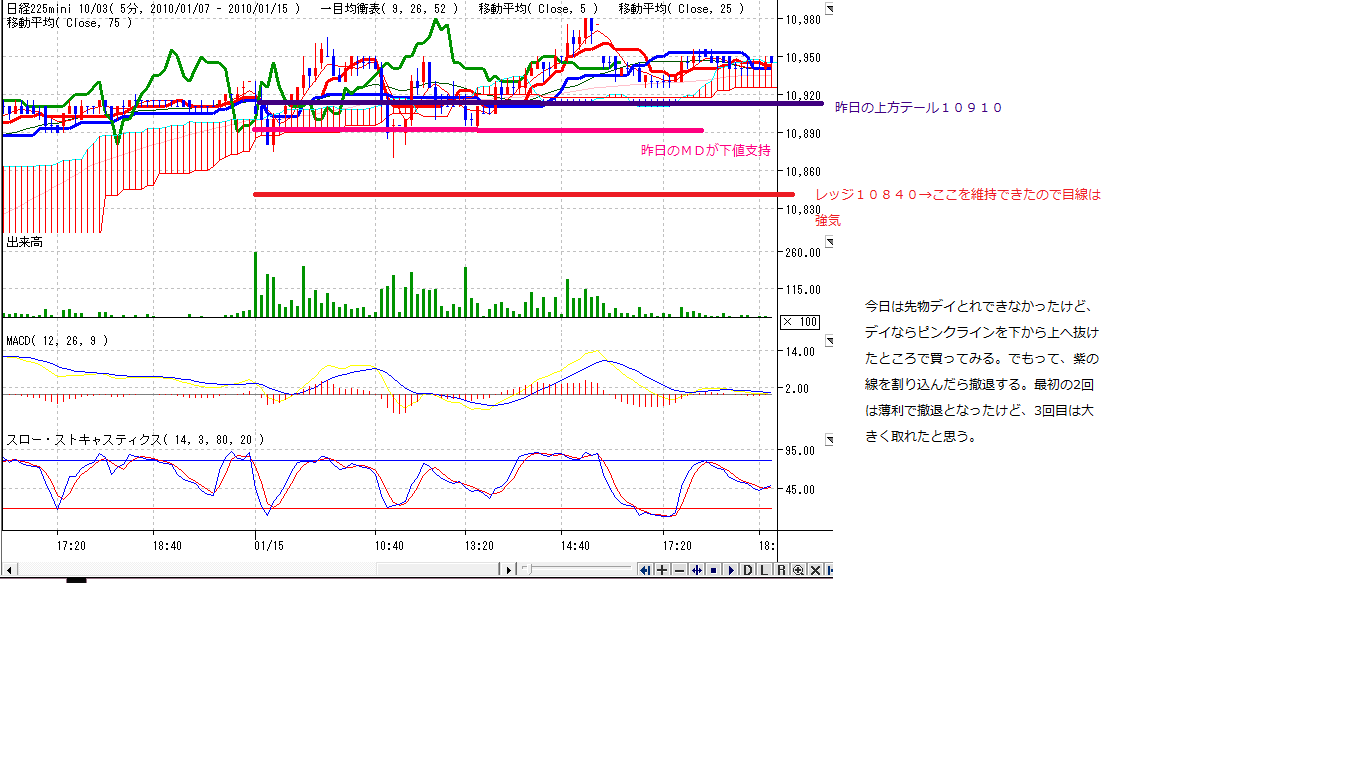Click the jump-to-start arrow icon in chart toolbar
Screen dimensions: 1366x768
pos(645,570)
